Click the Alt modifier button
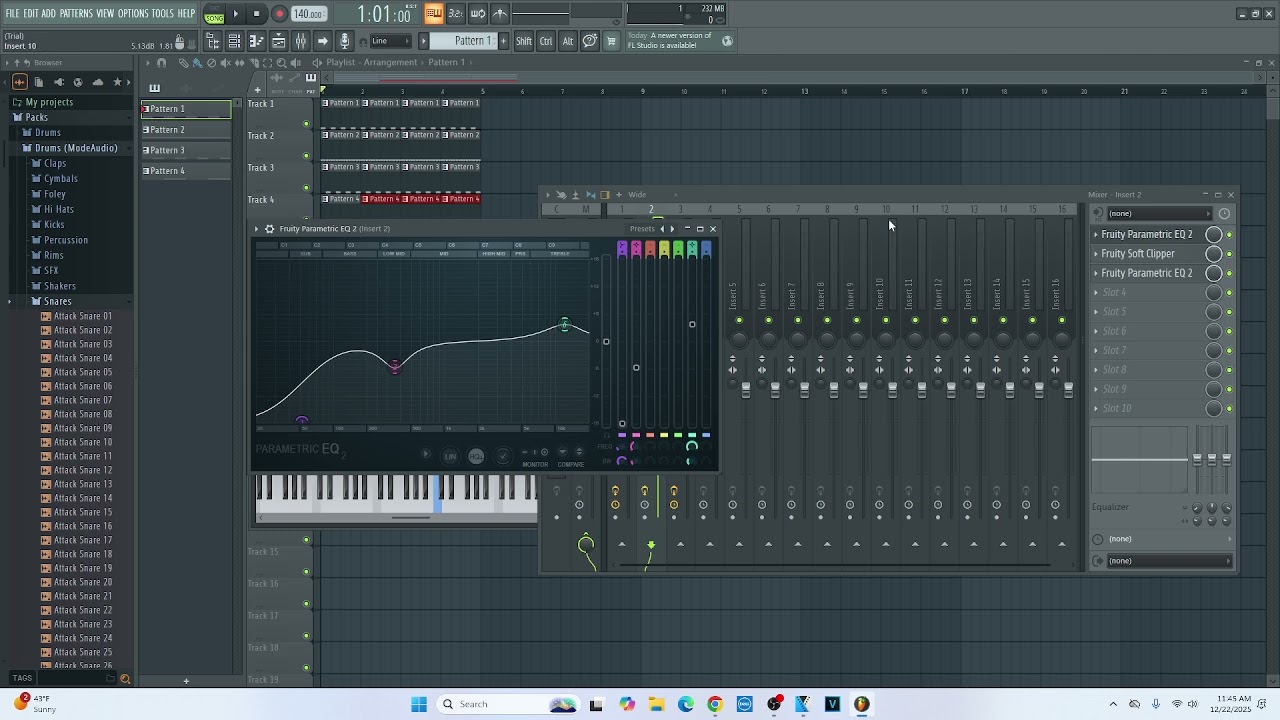The height and width of the screenshot is (720, 1280). (x=568, y=41)
